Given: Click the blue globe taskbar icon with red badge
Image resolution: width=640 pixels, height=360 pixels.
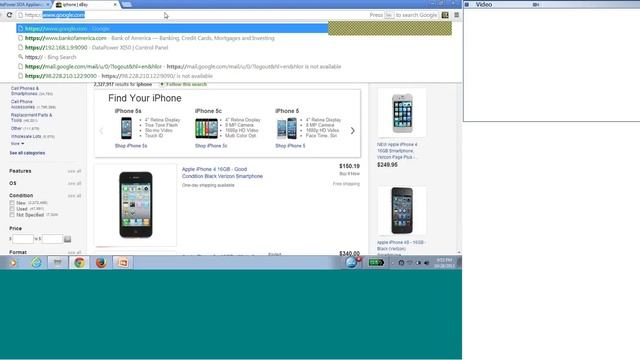Looking at the screenshot, I should [x=352, y=262].
